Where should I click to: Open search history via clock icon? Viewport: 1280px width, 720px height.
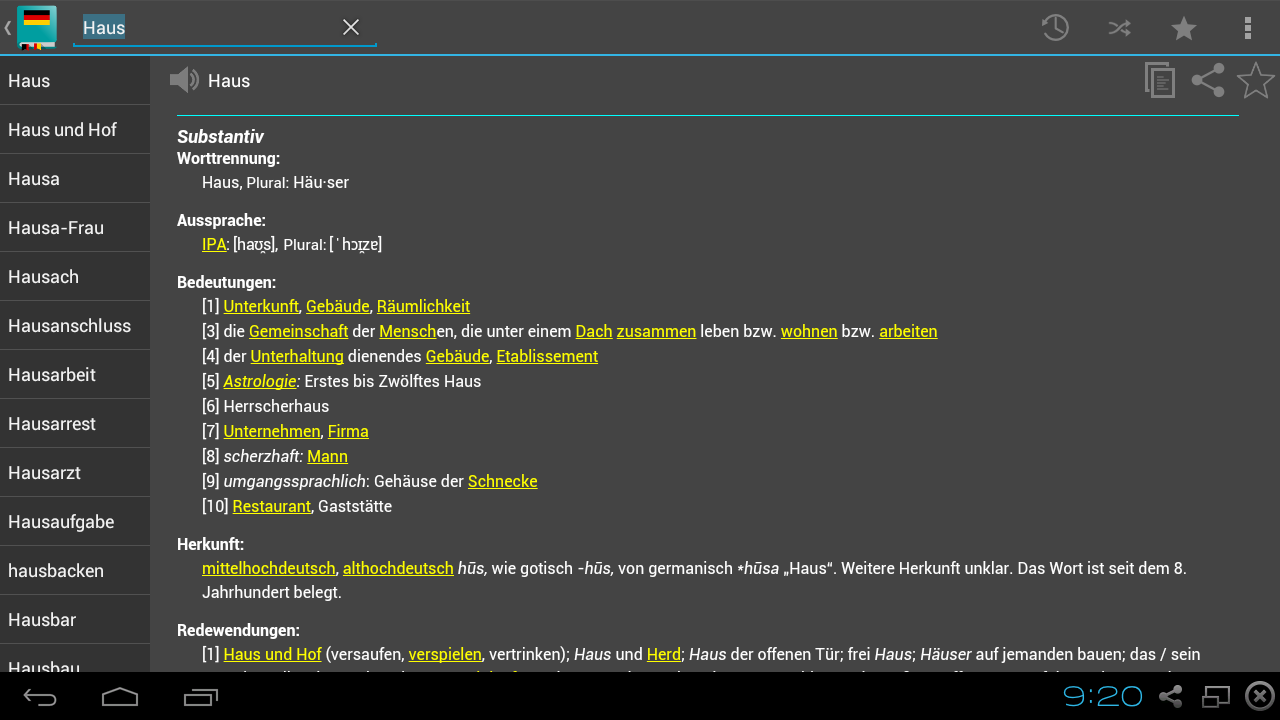click(1054, 27)
